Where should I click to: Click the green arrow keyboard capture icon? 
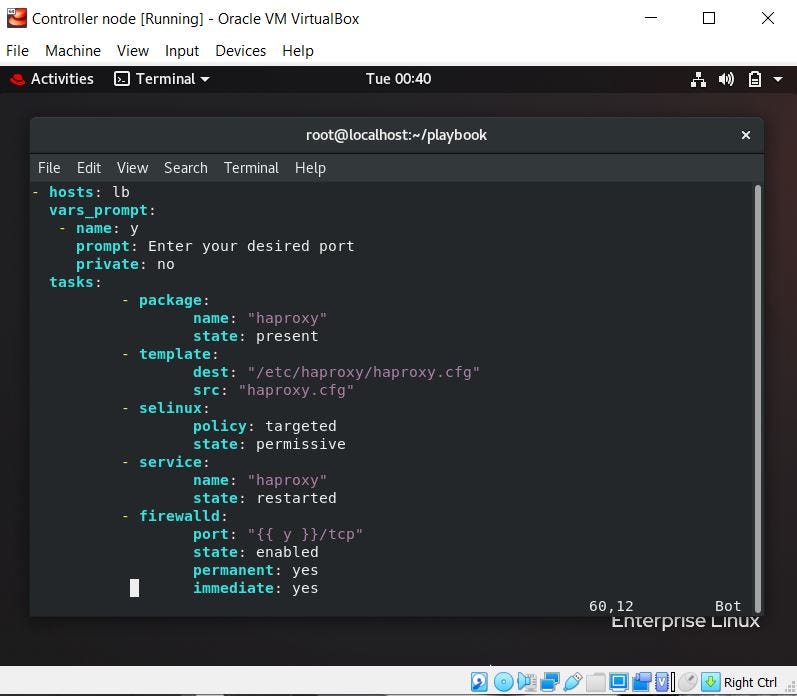tap(711, 682)
